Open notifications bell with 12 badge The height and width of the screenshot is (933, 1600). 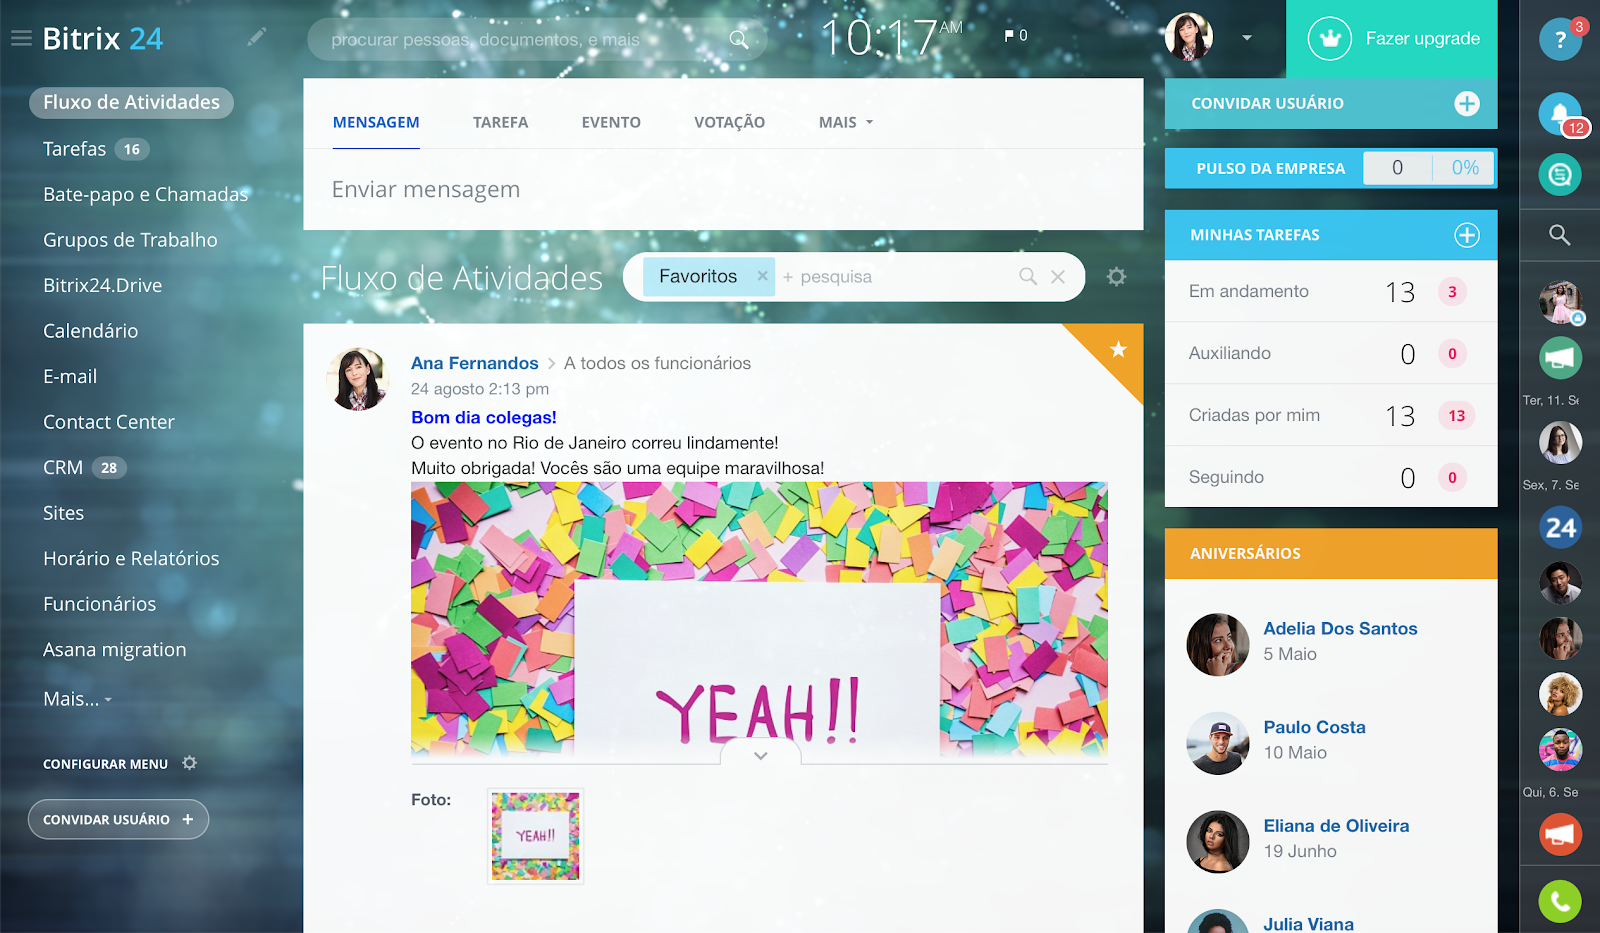(1560, 113)
